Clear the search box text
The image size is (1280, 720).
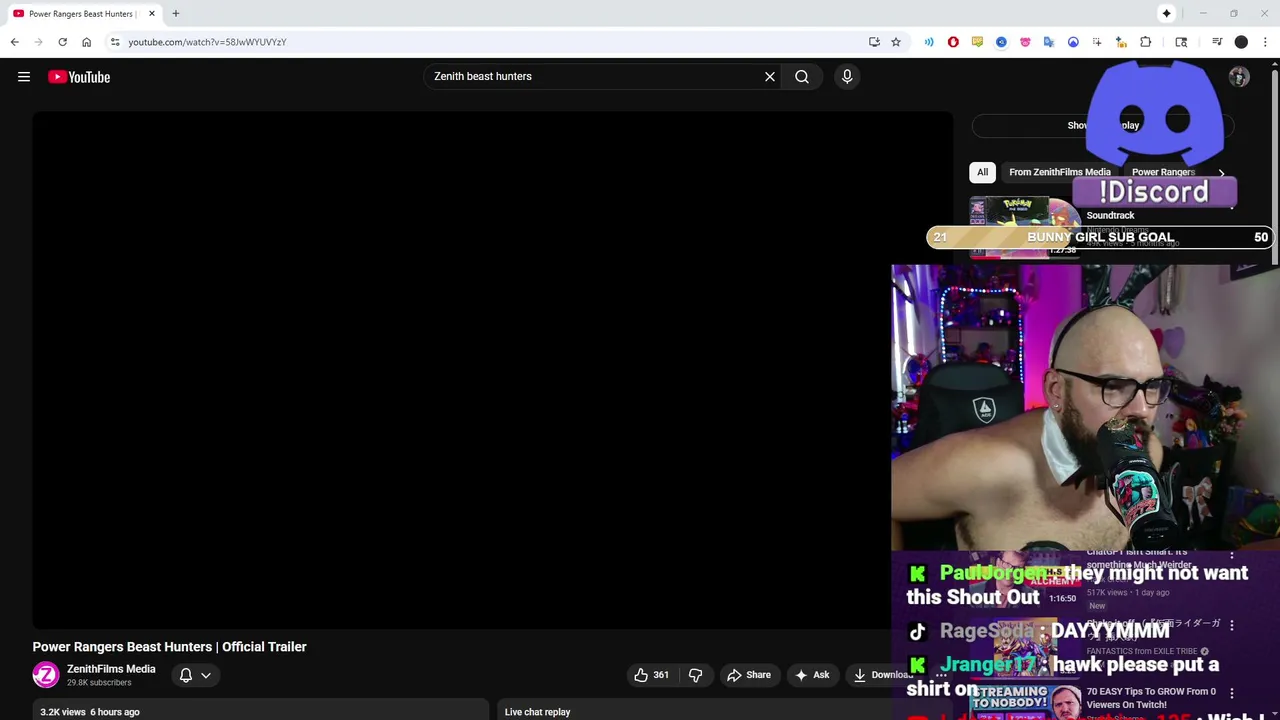click(x=770, y=76)
